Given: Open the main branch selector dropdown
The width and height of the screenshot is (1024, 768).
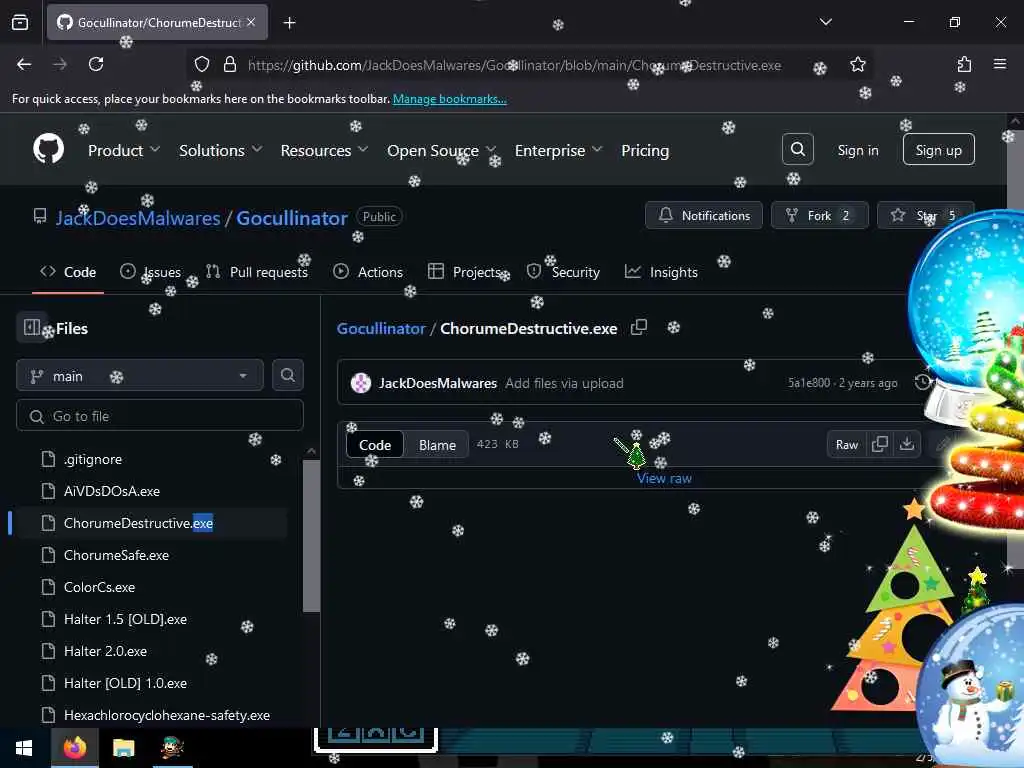Looking at the screenshot, I should (140, 376).
